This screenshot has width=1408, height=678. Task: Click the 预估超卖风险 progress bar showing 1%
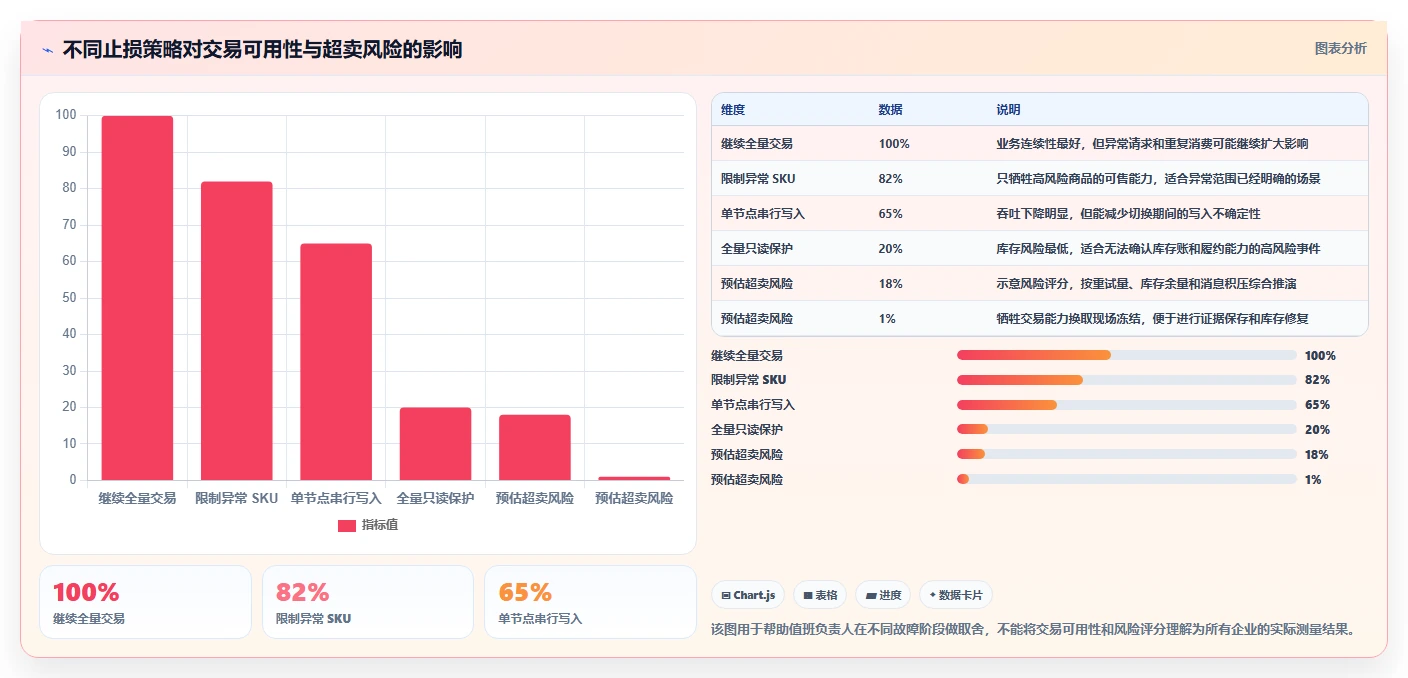(x=1127, y=480)
